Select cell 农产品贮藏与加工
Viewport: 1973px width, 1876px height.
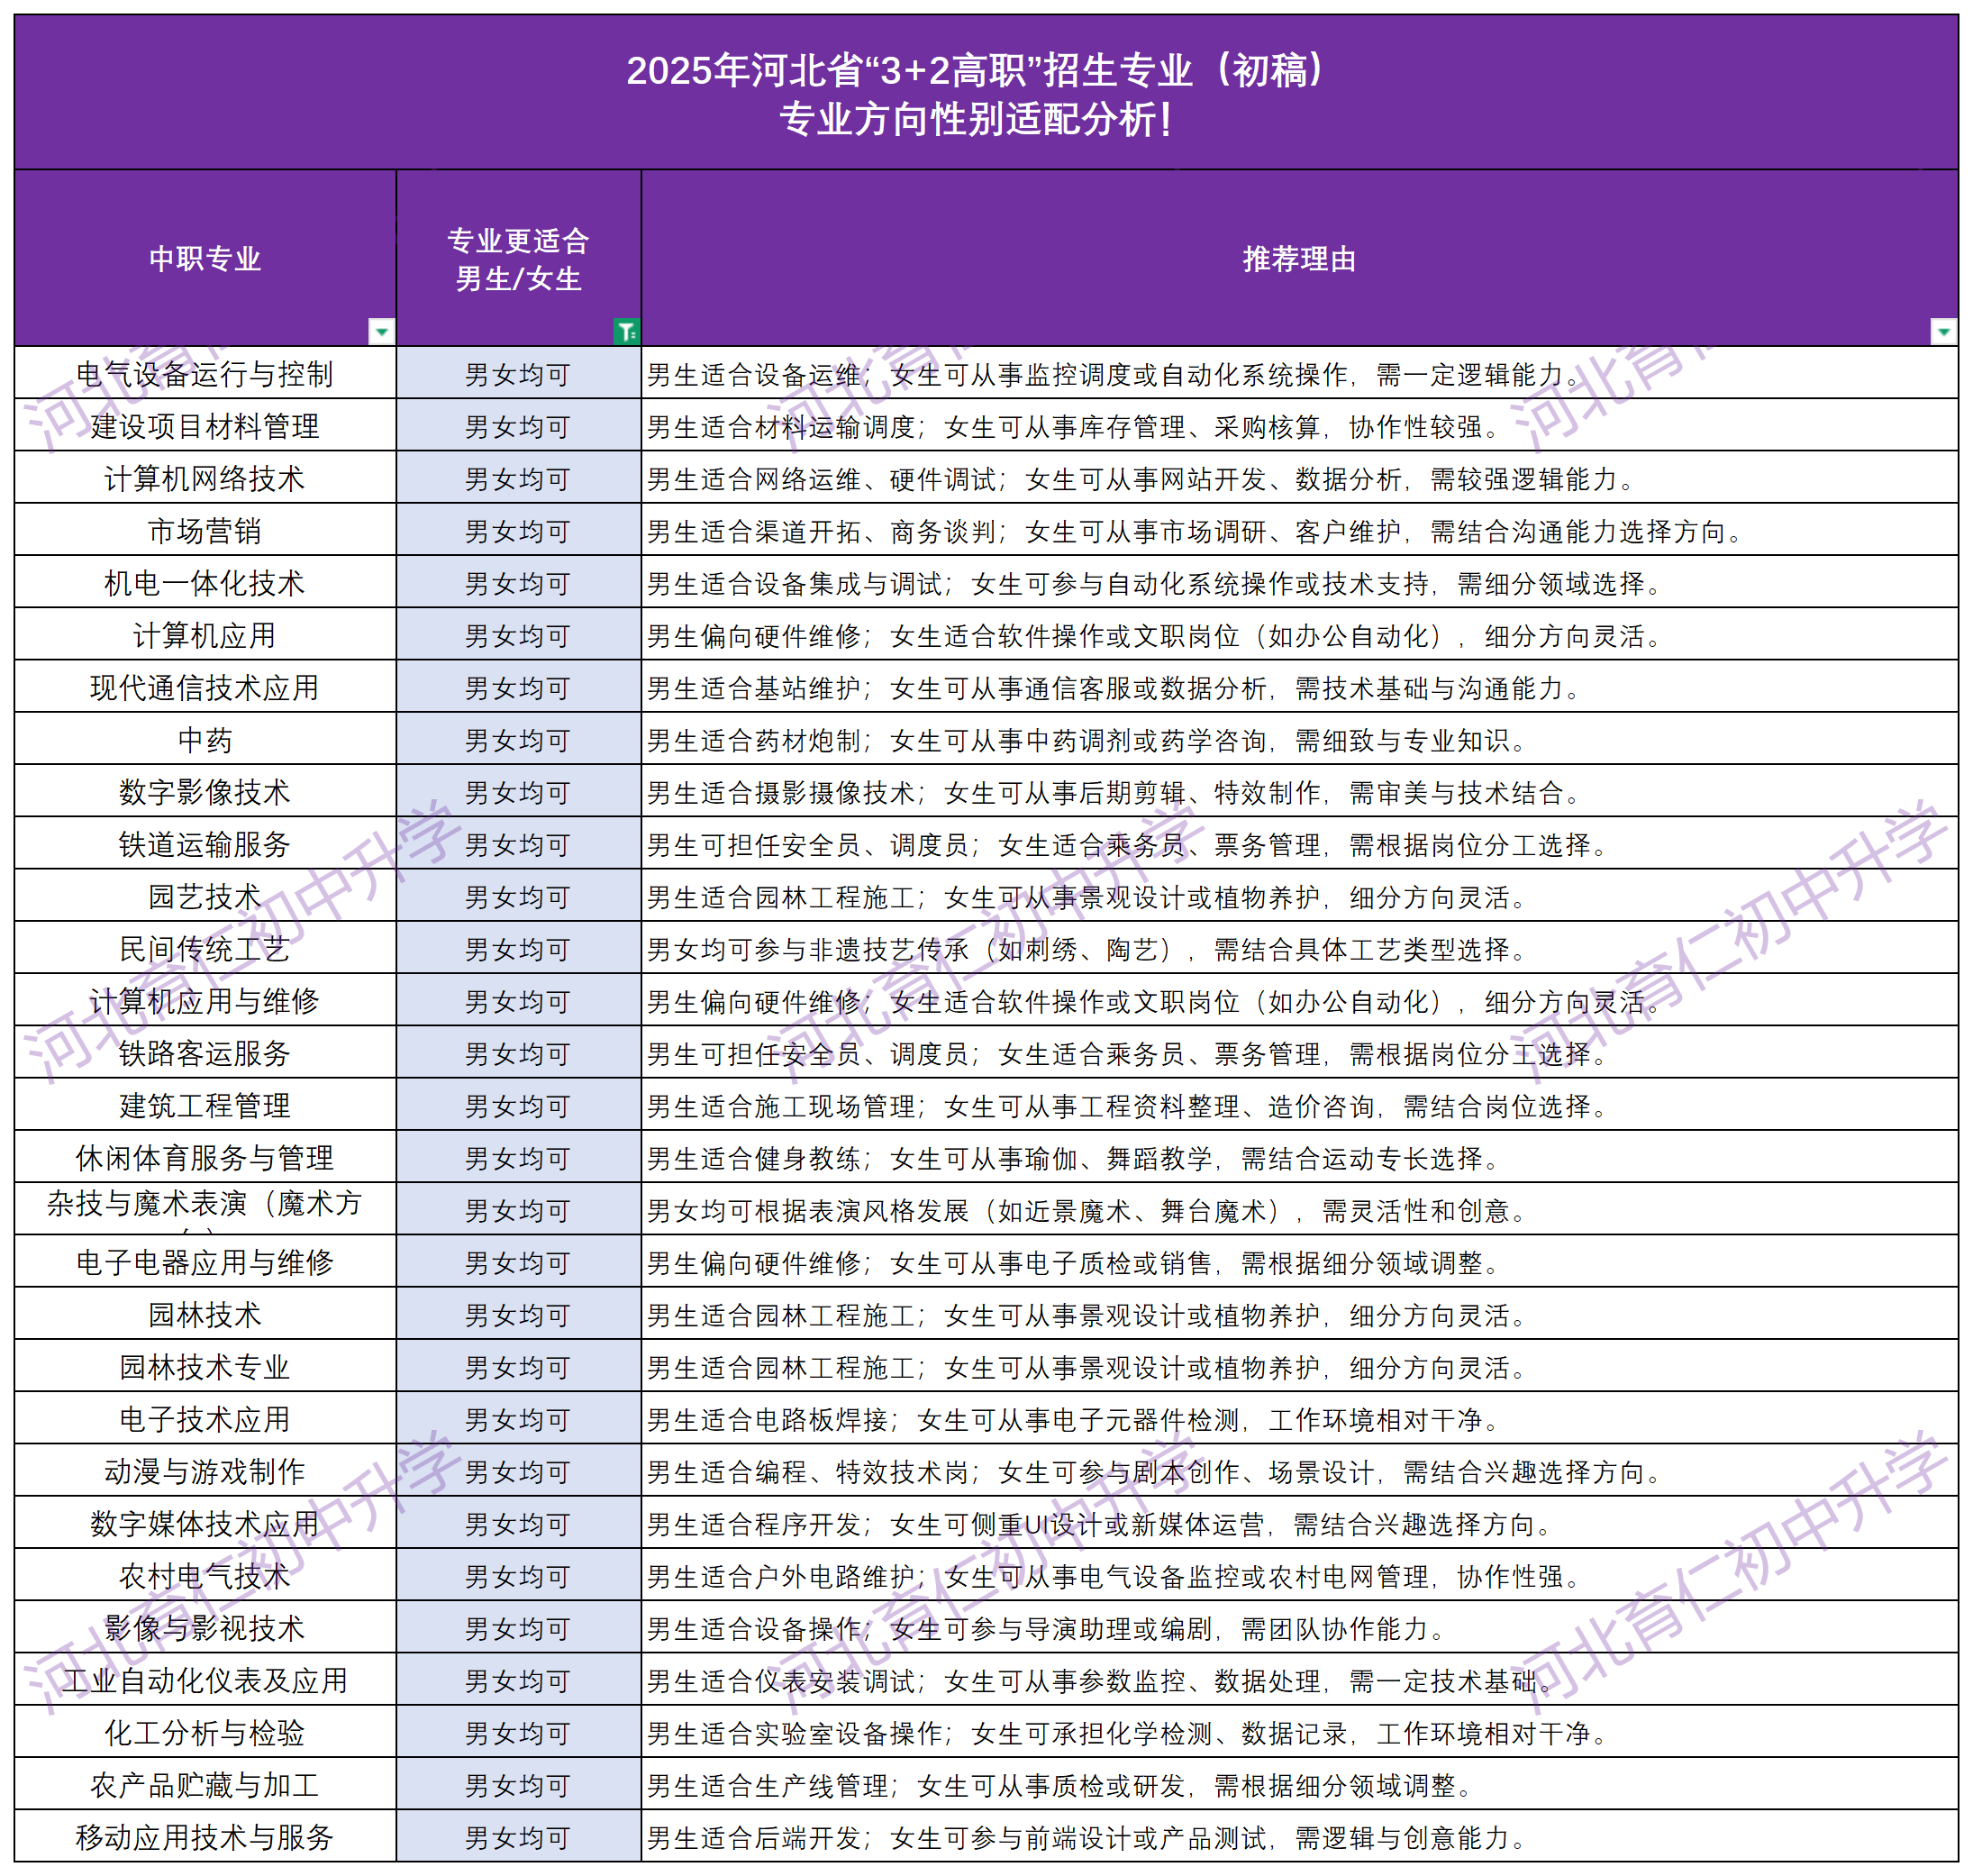[x=205, y=1785]
